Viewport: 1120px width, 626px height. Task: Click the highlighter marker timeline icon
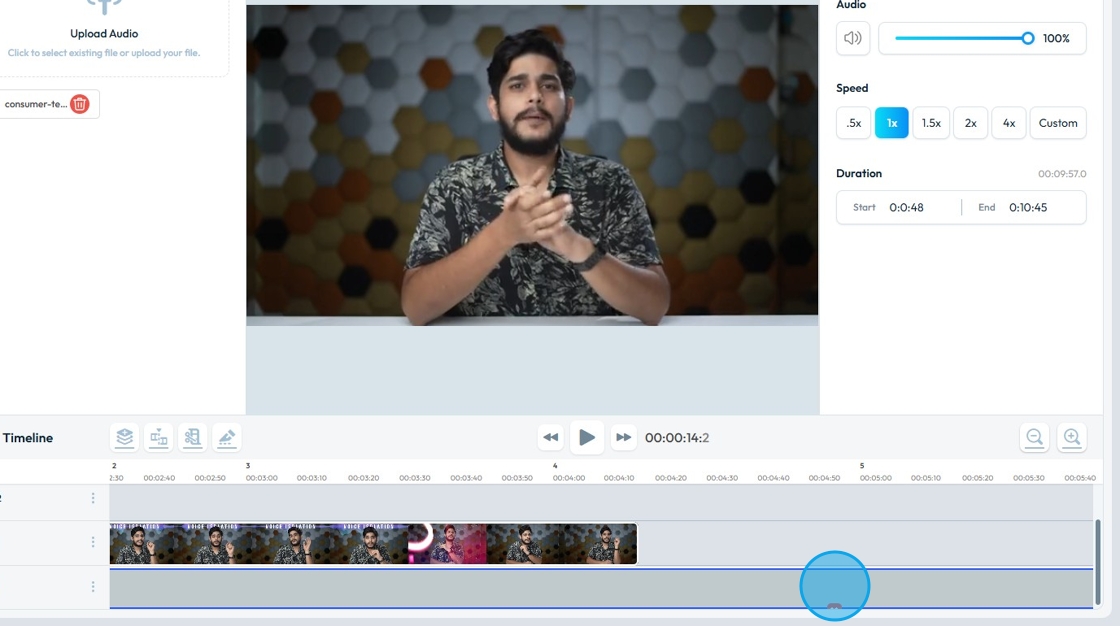(226, 437)
